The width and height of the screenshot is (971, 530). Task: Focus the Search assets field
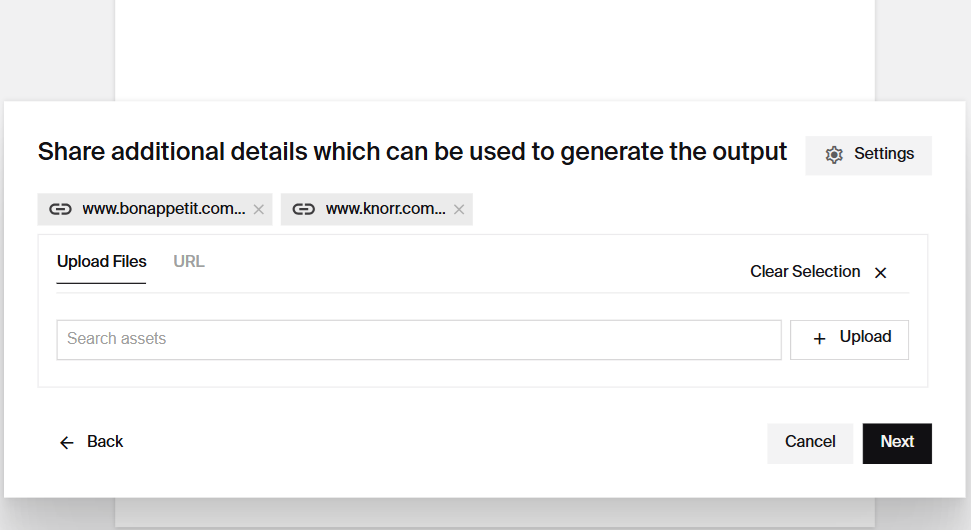[418, 339]
